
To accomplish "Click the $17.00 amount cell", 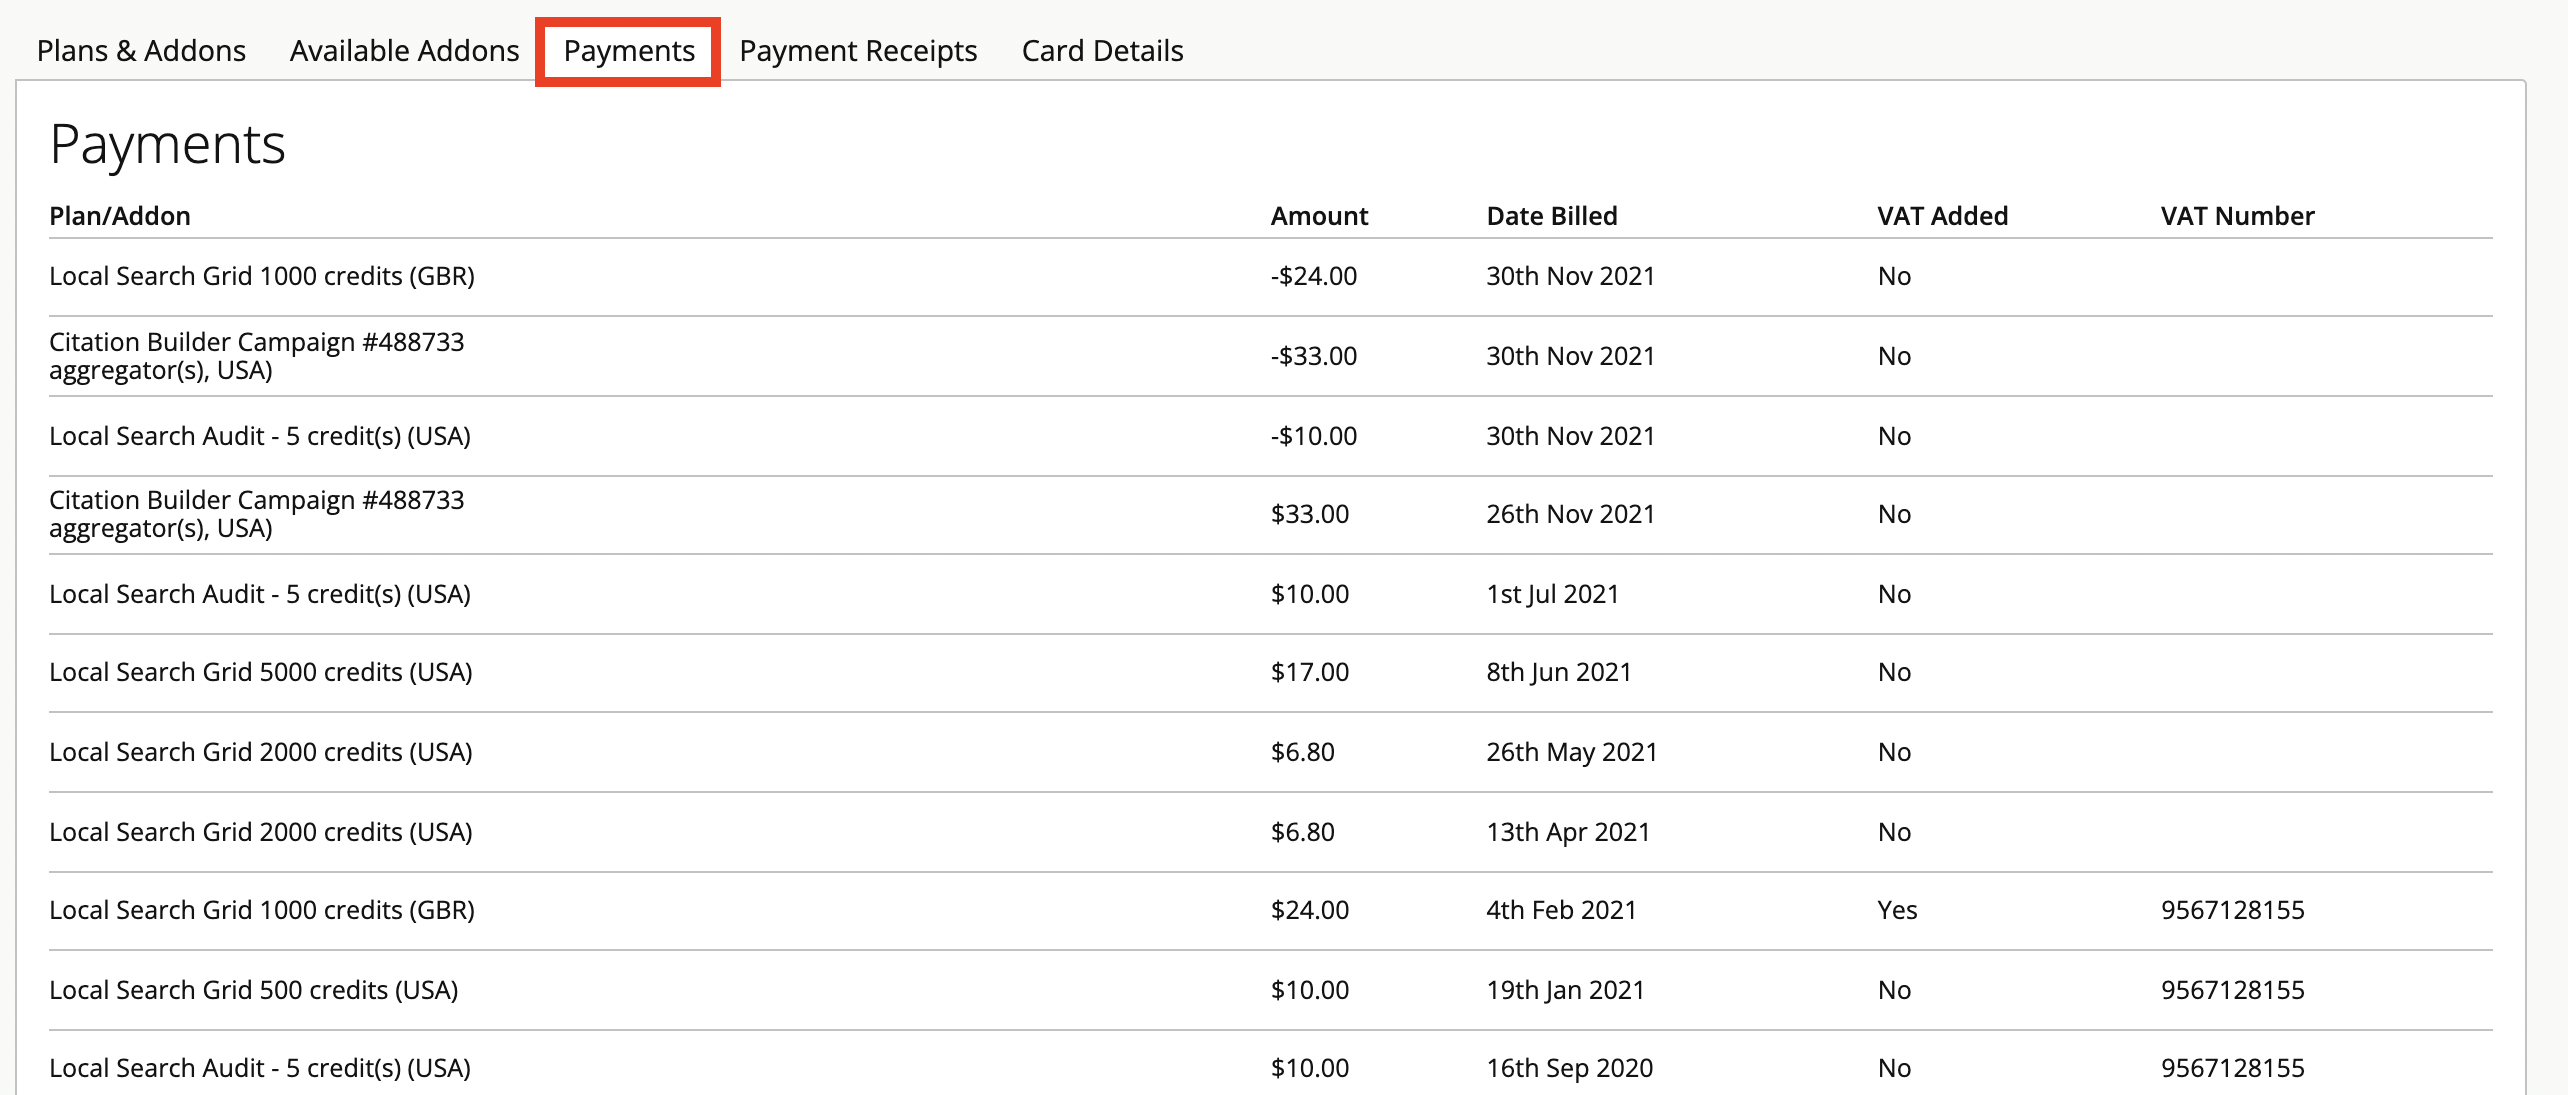I will [1310, 672].
